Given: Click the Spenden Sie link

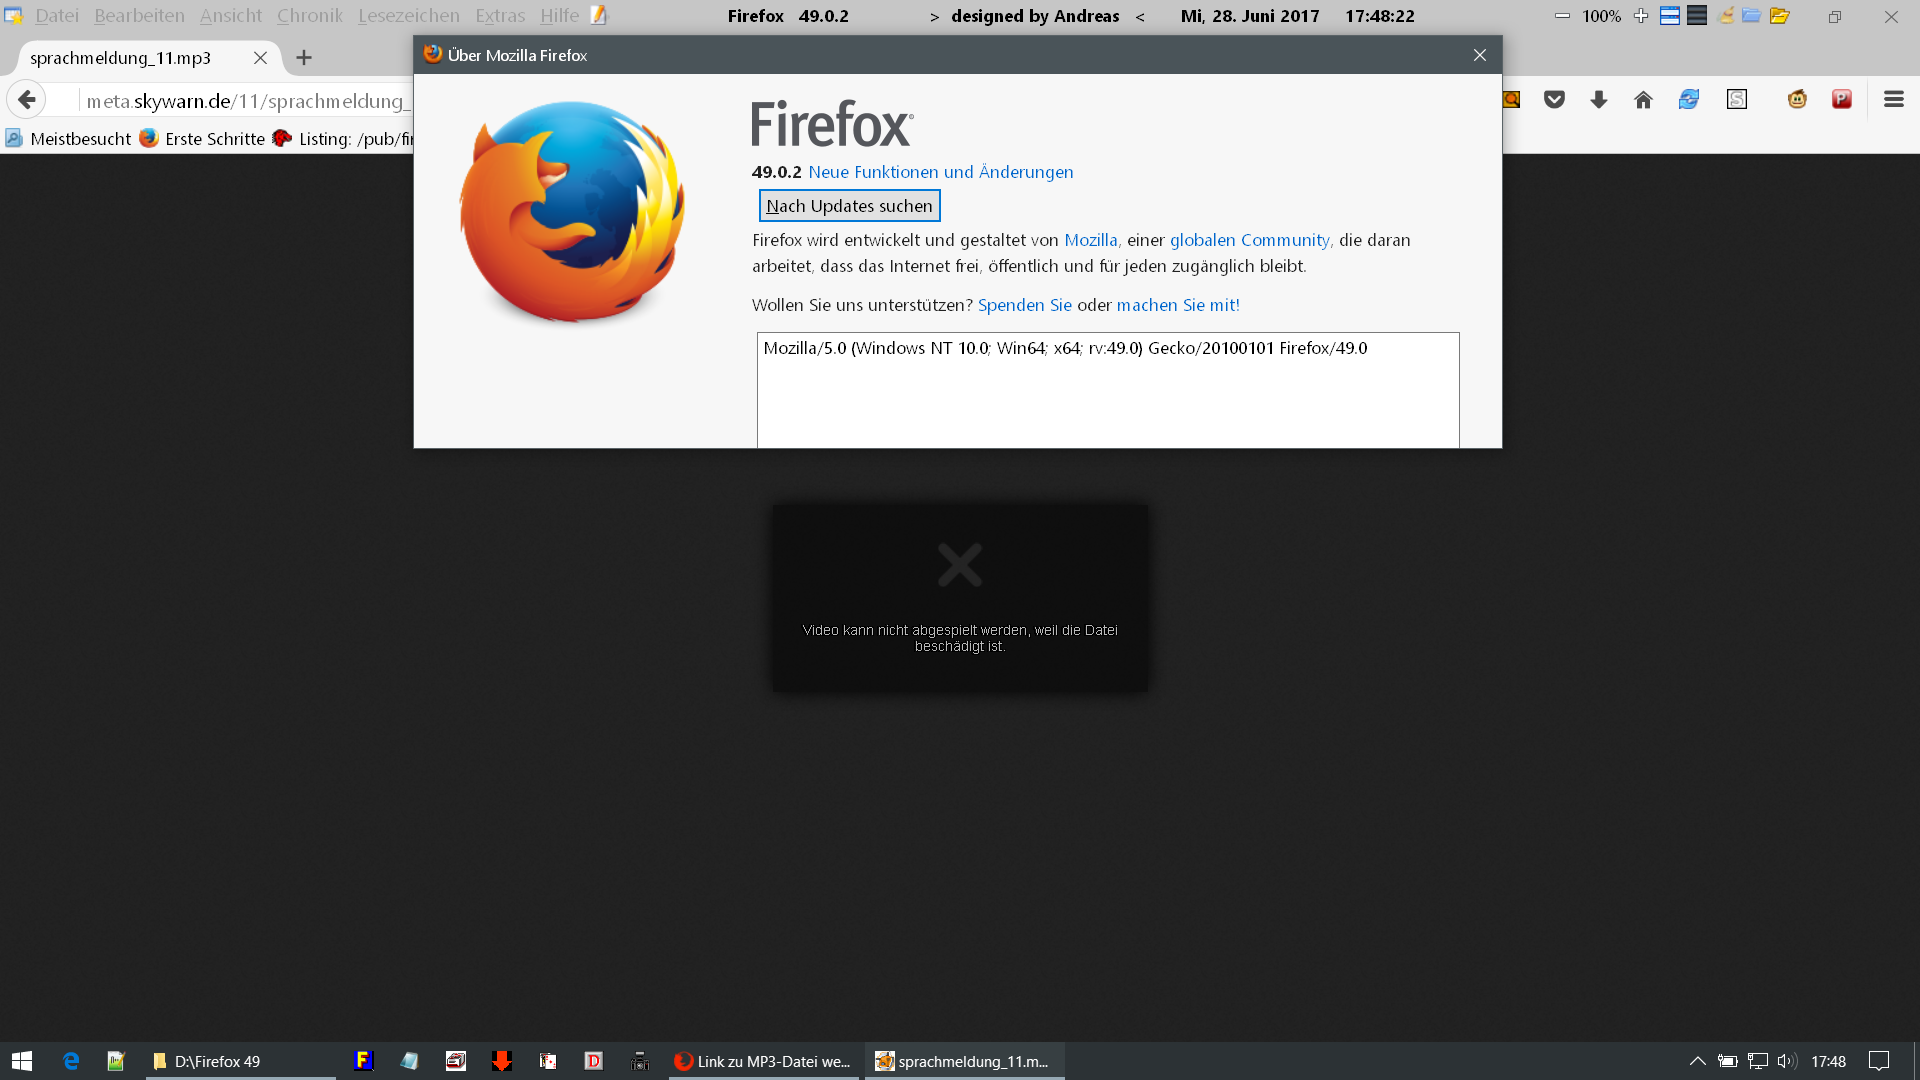Looking at the screenshot, I should (1024, 305).
